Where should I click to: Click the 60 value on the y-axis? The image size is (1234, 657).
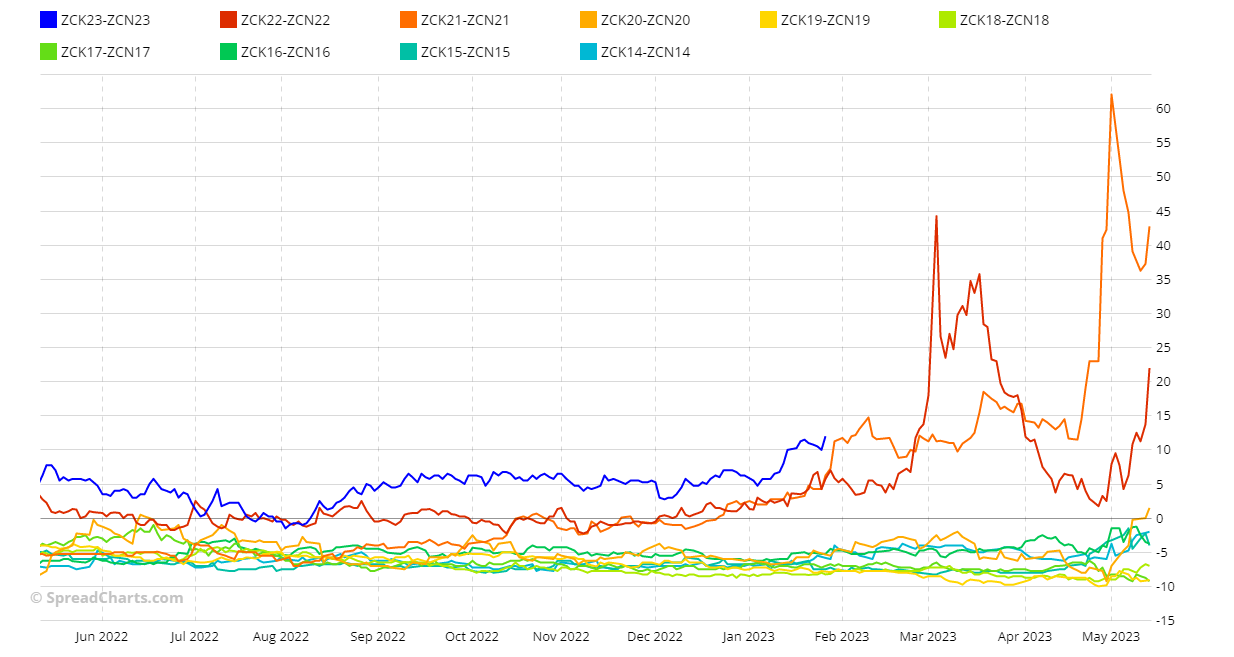(x=1165, y=108)
